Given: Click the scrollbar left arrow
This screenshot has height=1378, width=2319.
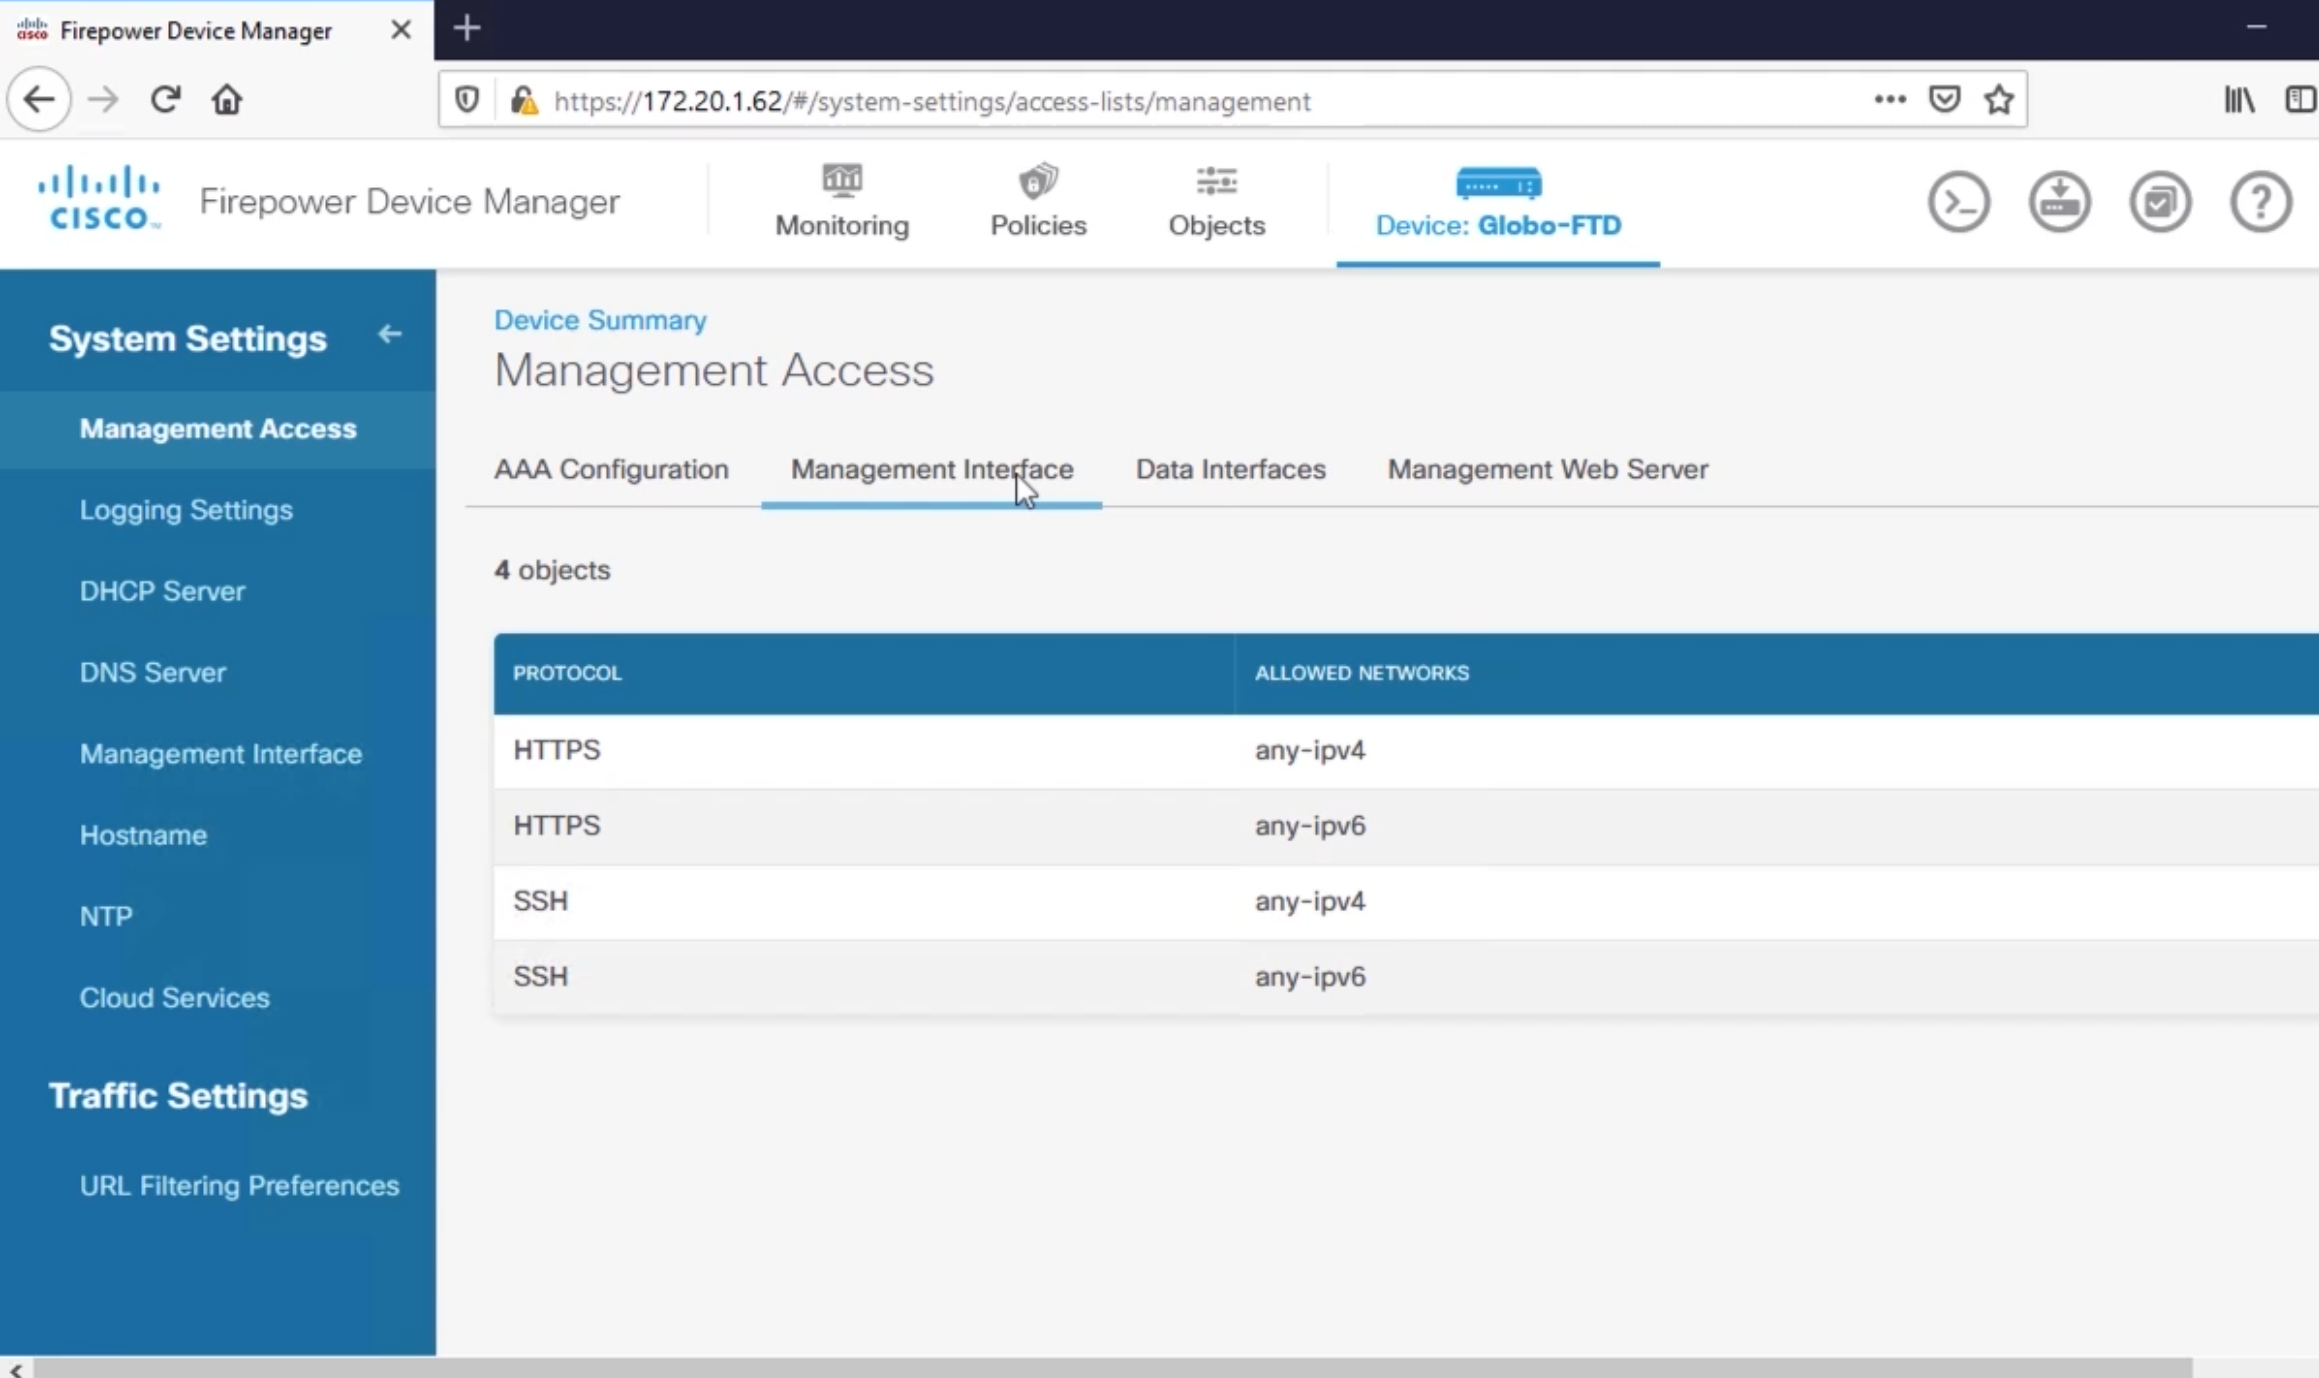Looking at the screenshot, I should tap(16, 1369).
